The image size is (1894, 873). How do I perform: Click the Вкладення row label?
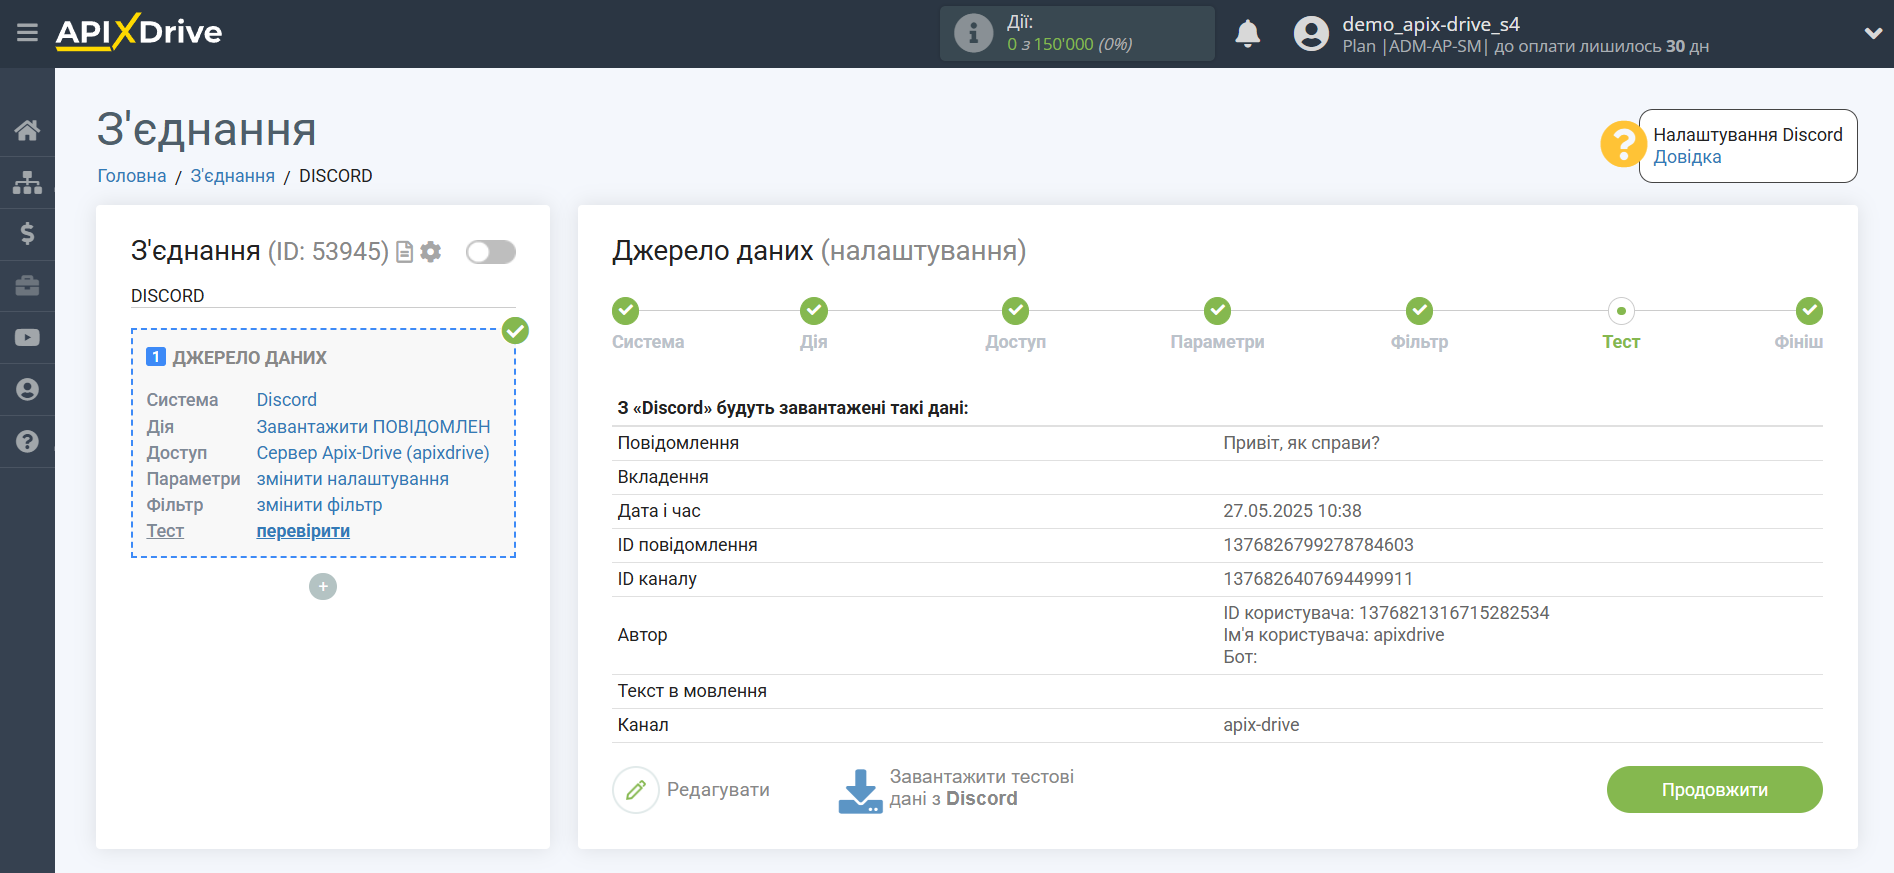[x=663, y=477]
